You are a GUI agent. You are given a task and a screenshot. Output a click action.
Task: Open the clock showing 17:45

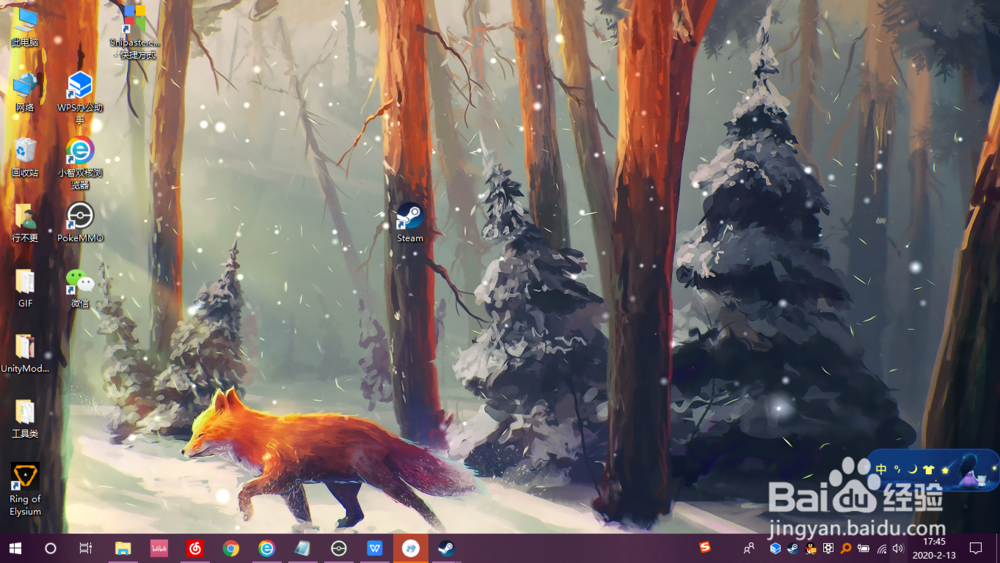point(934,548)
